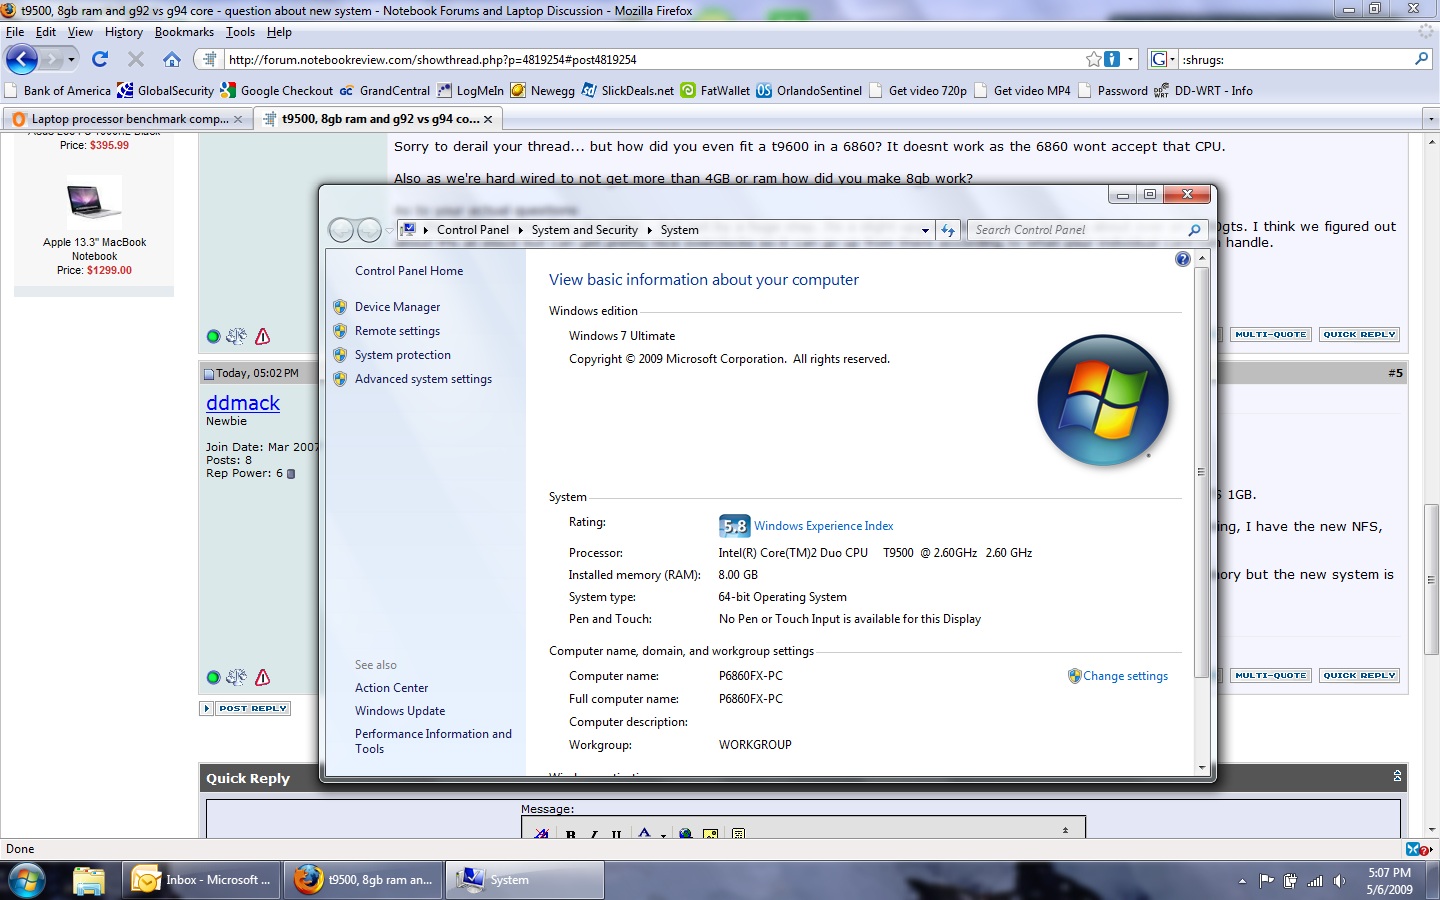
Task: Open Windows Update link
Action: pyautogui.click(x=400, y=711)
